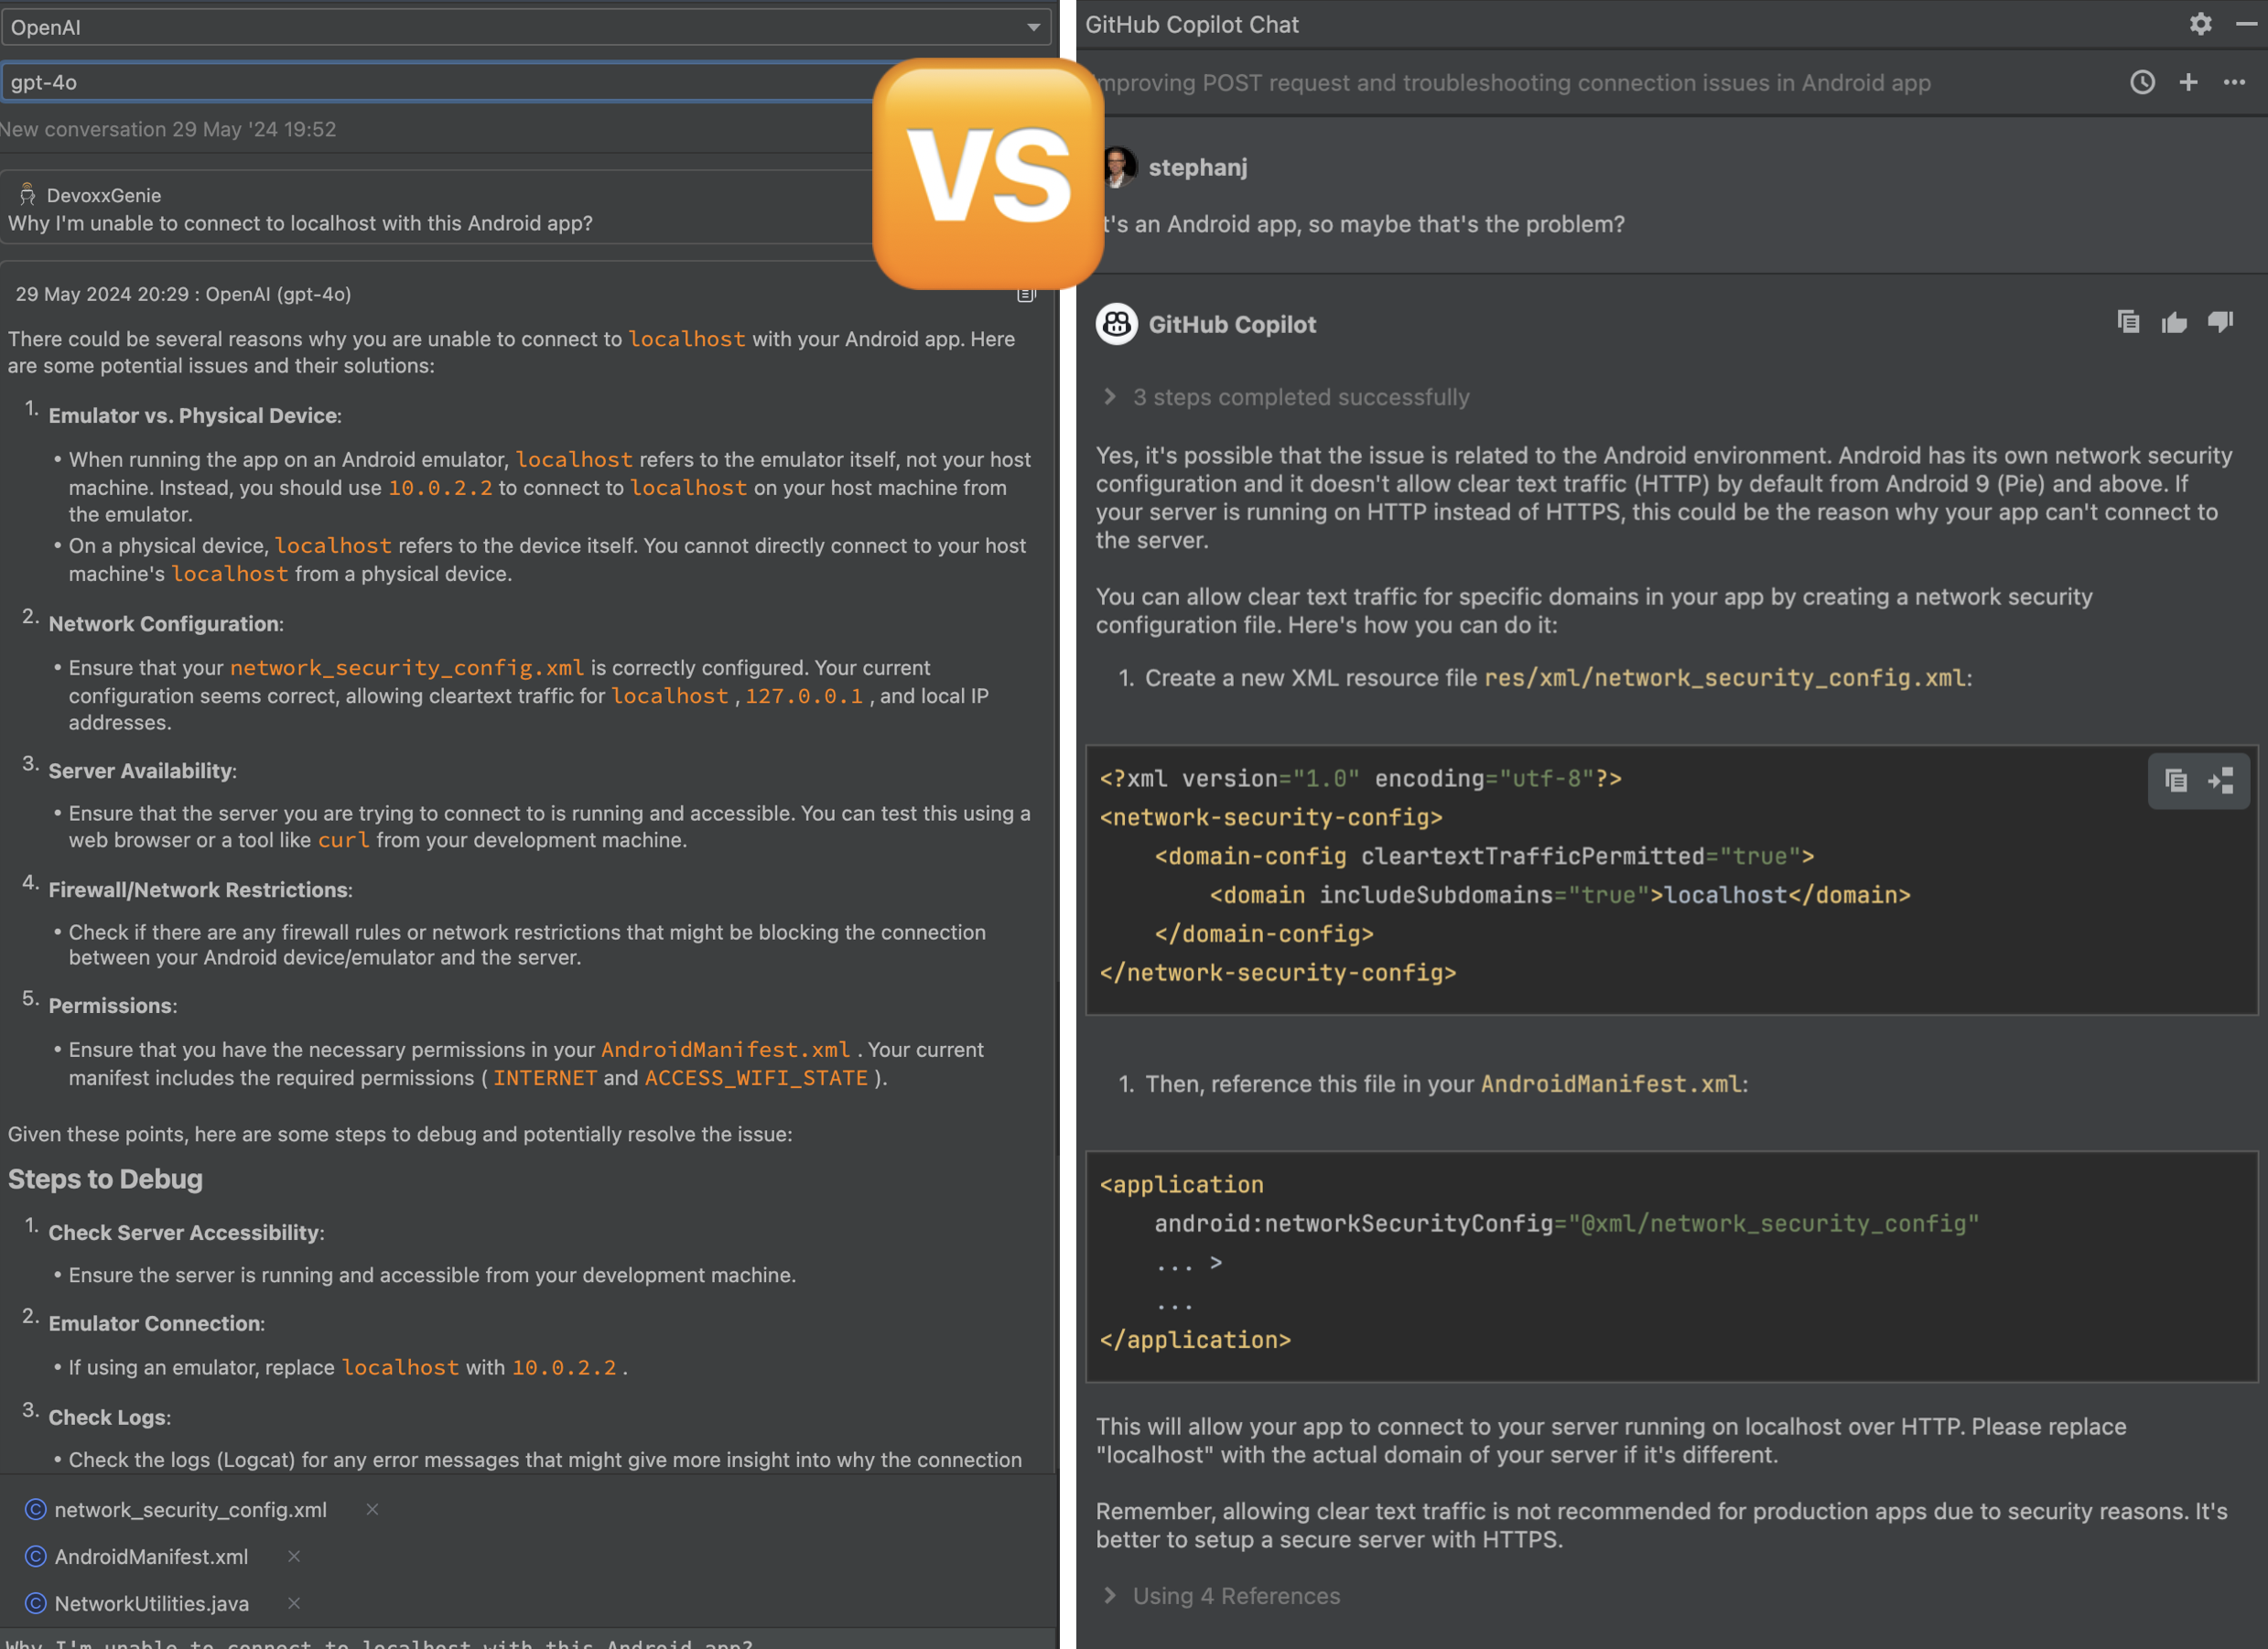The image size is (2268, 1649).
Task: Minimize the GitHub Copilot Chat panel
Action: [2246, 24]
